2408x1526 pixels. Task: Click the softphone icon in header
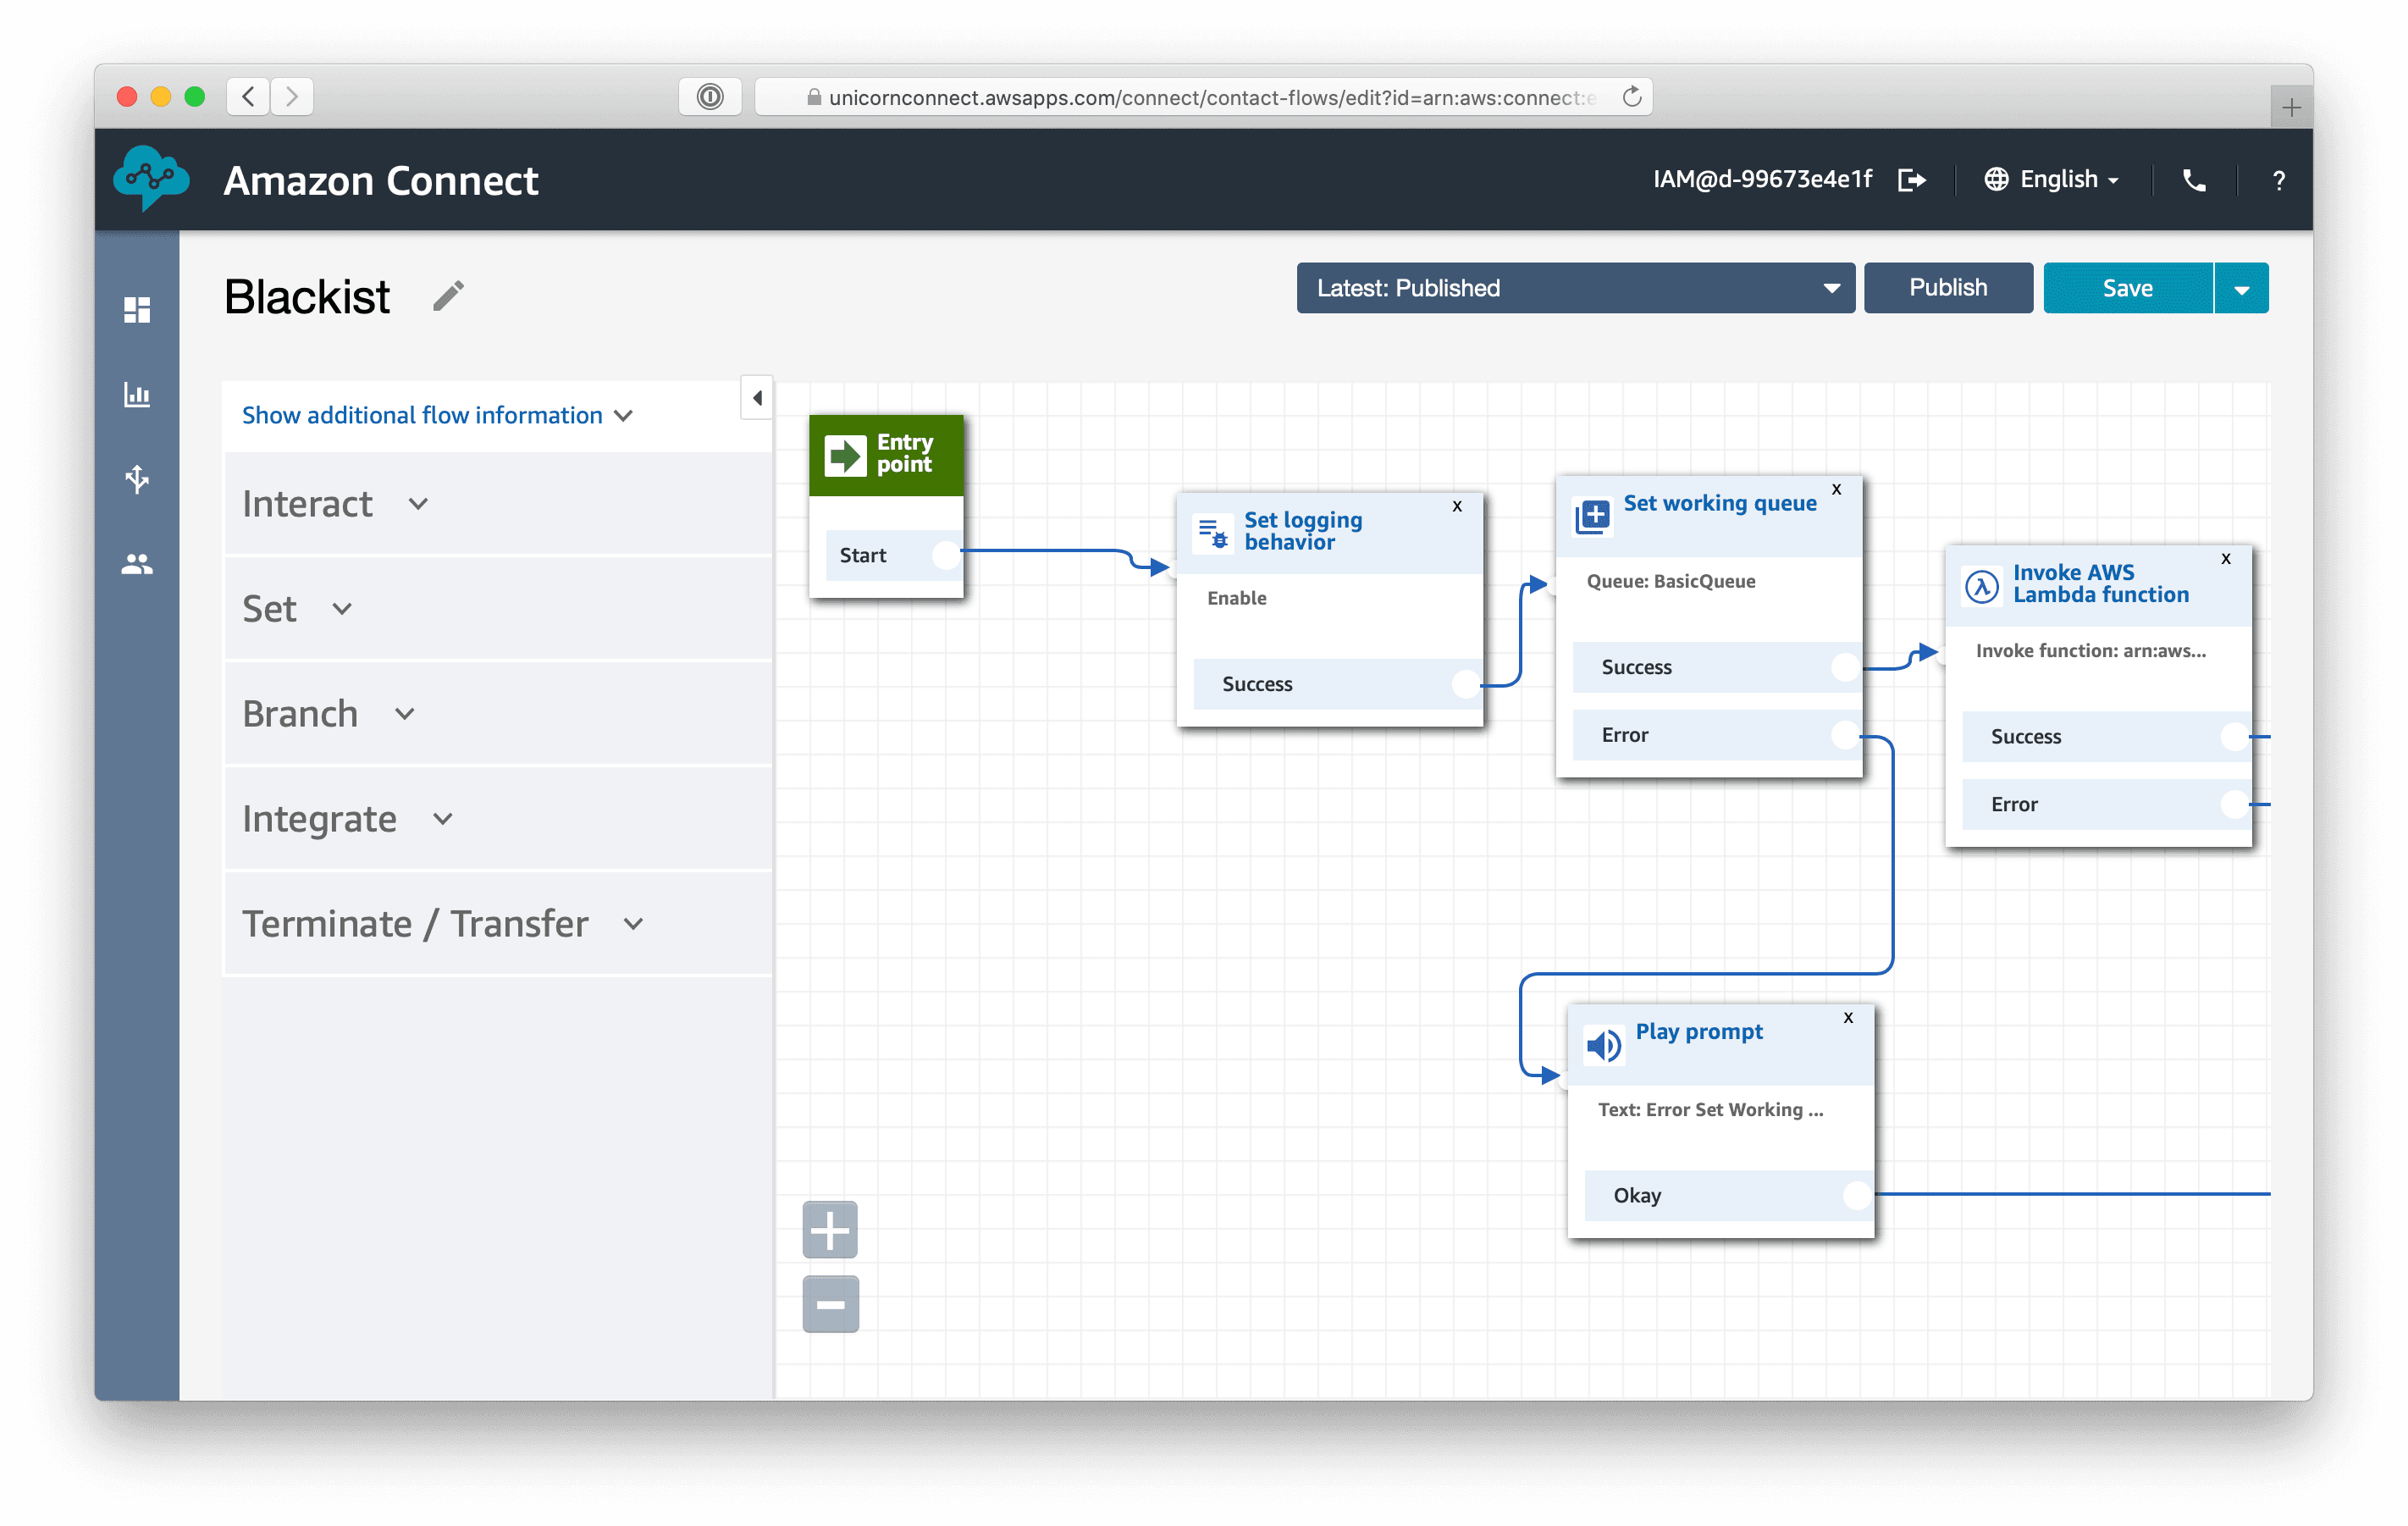2193,180
